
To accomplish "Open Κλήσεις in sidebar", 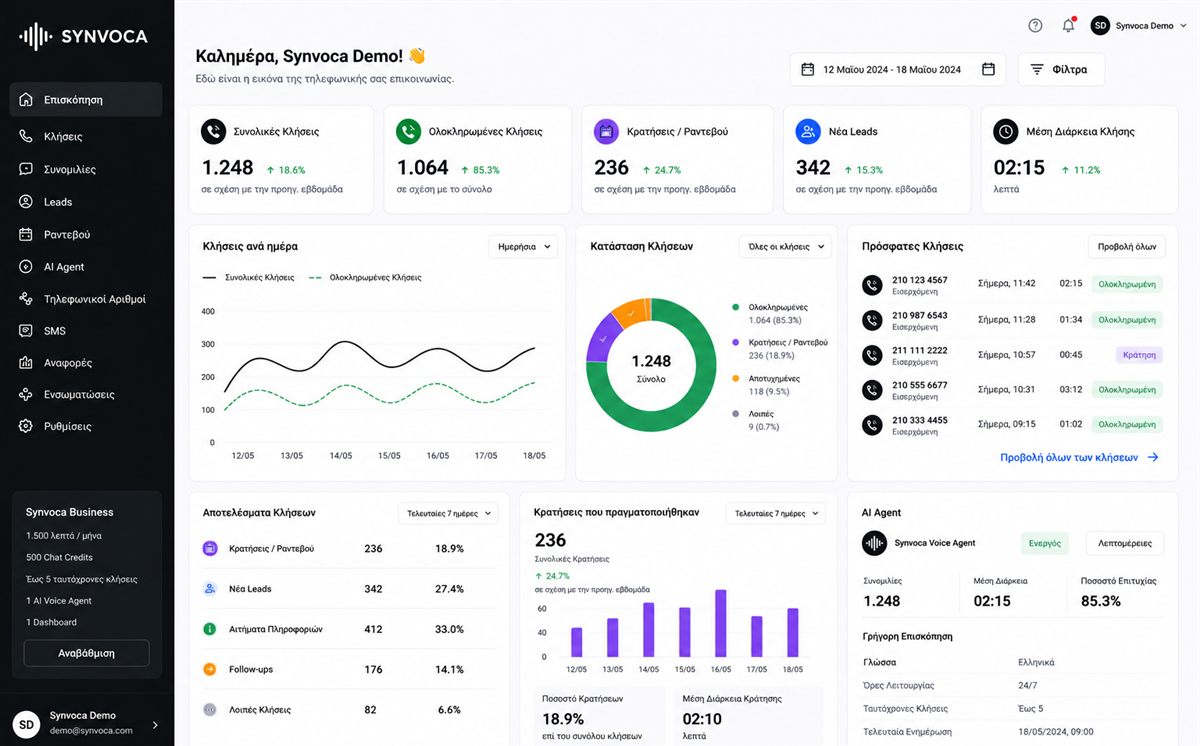I will click(x=86, y=136).
